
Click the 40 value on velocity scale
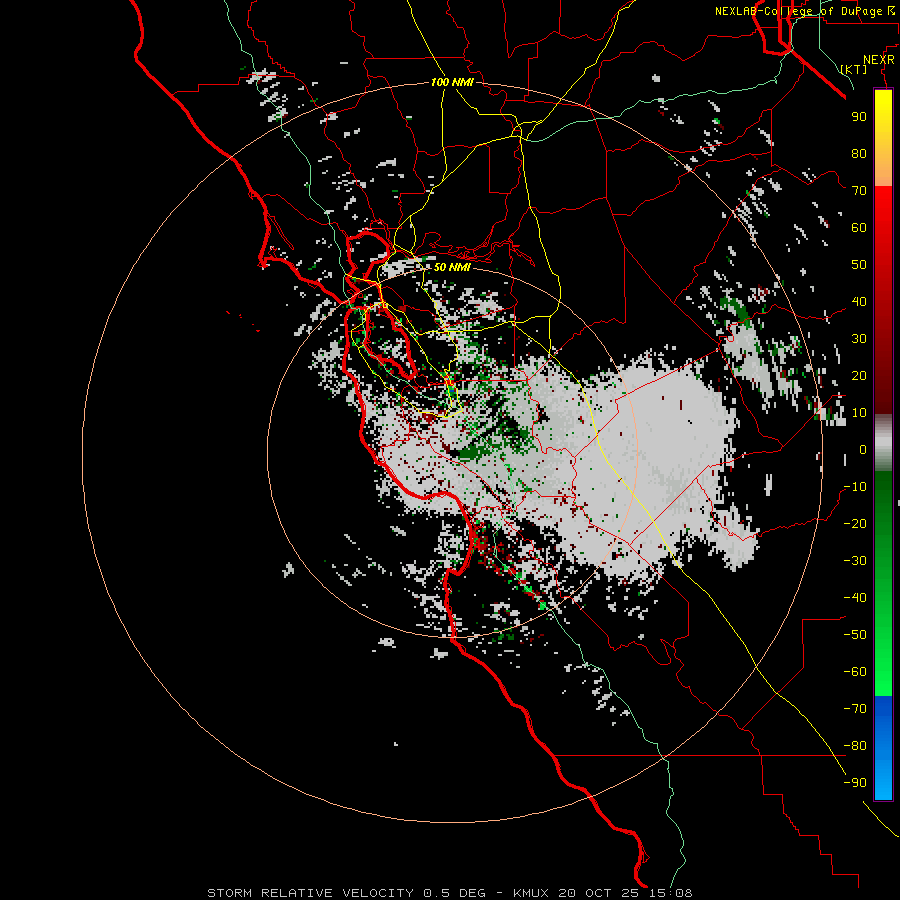click(x=859, y=301)
